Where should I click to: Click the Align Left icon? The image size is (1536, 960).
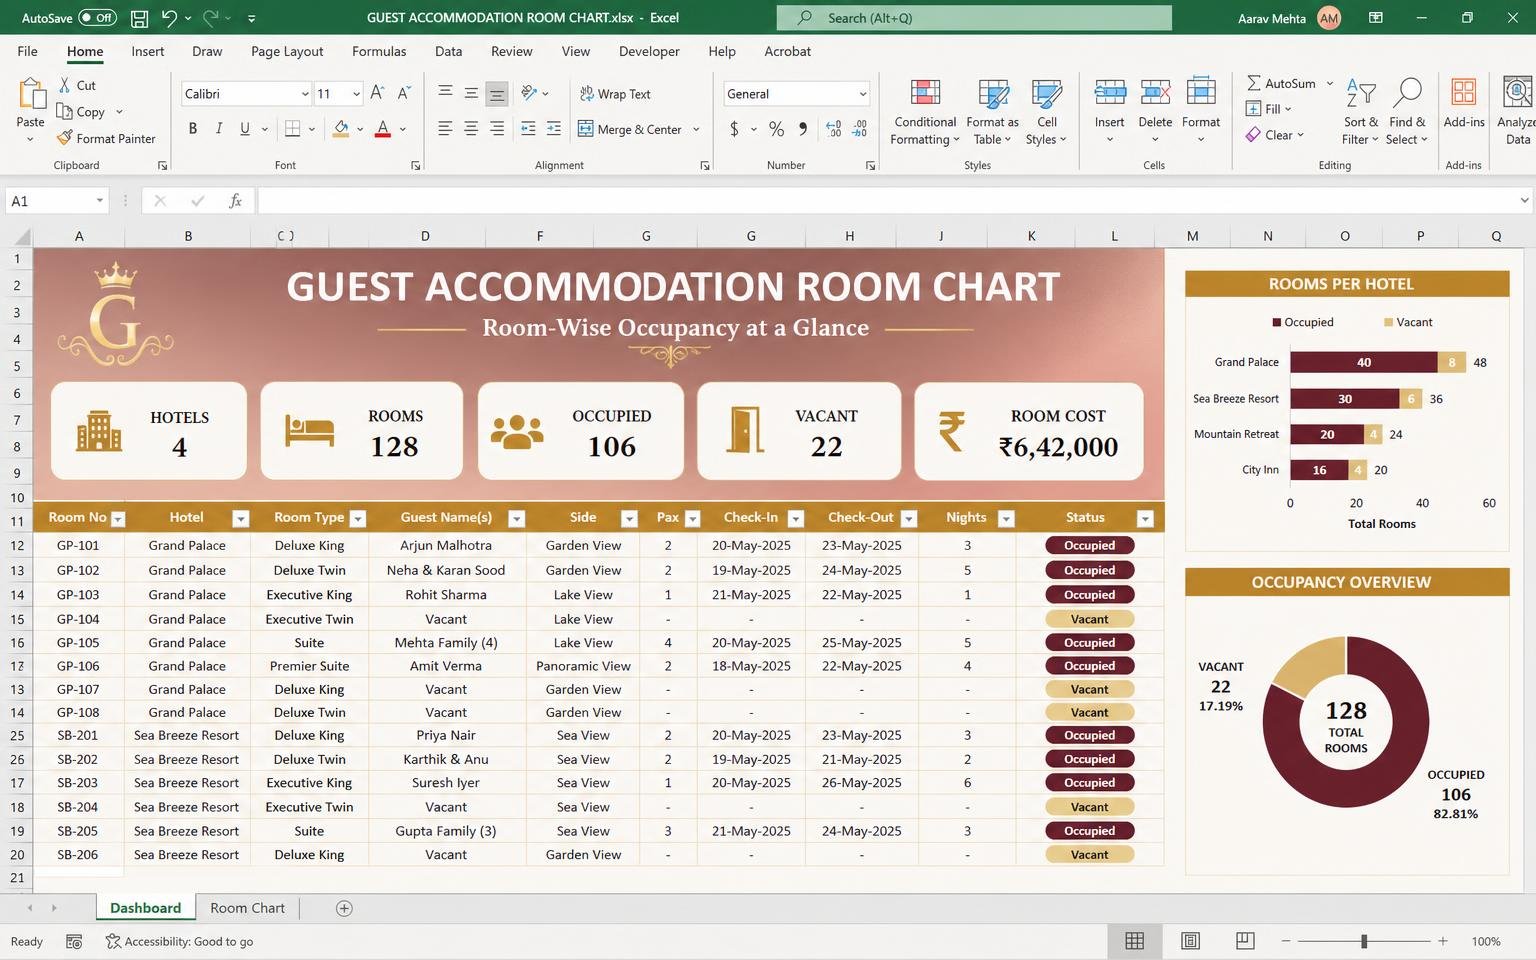click(445, 128)
